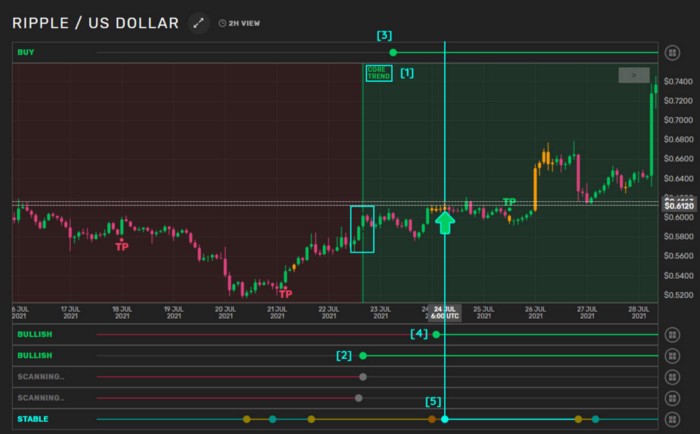Click the $0.5200 price axis label
This screenshot has height=434, width=700.
pyautogui.click(x=678, y=295)
